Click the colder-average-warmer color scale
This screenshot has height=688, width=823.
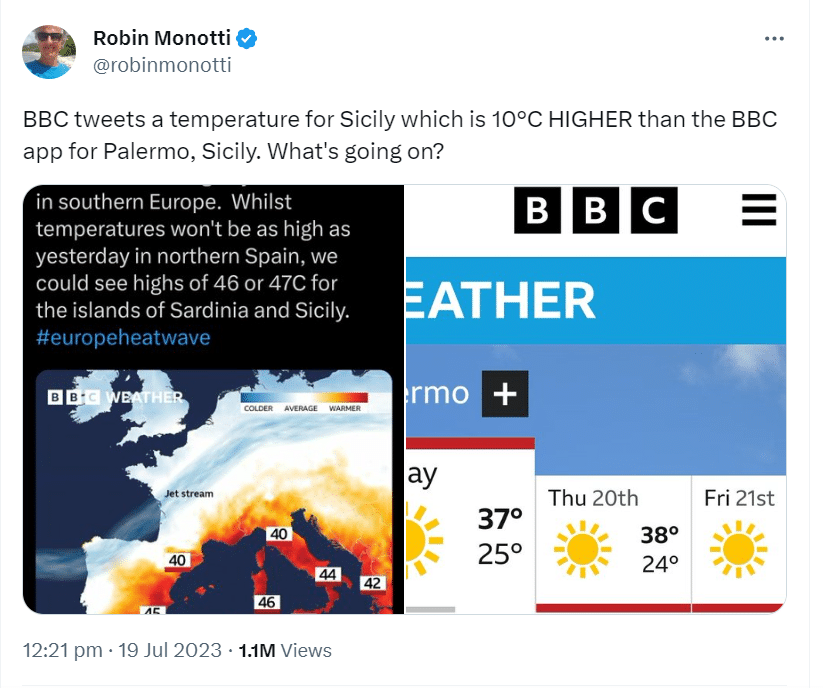click(x=304, y=402)
